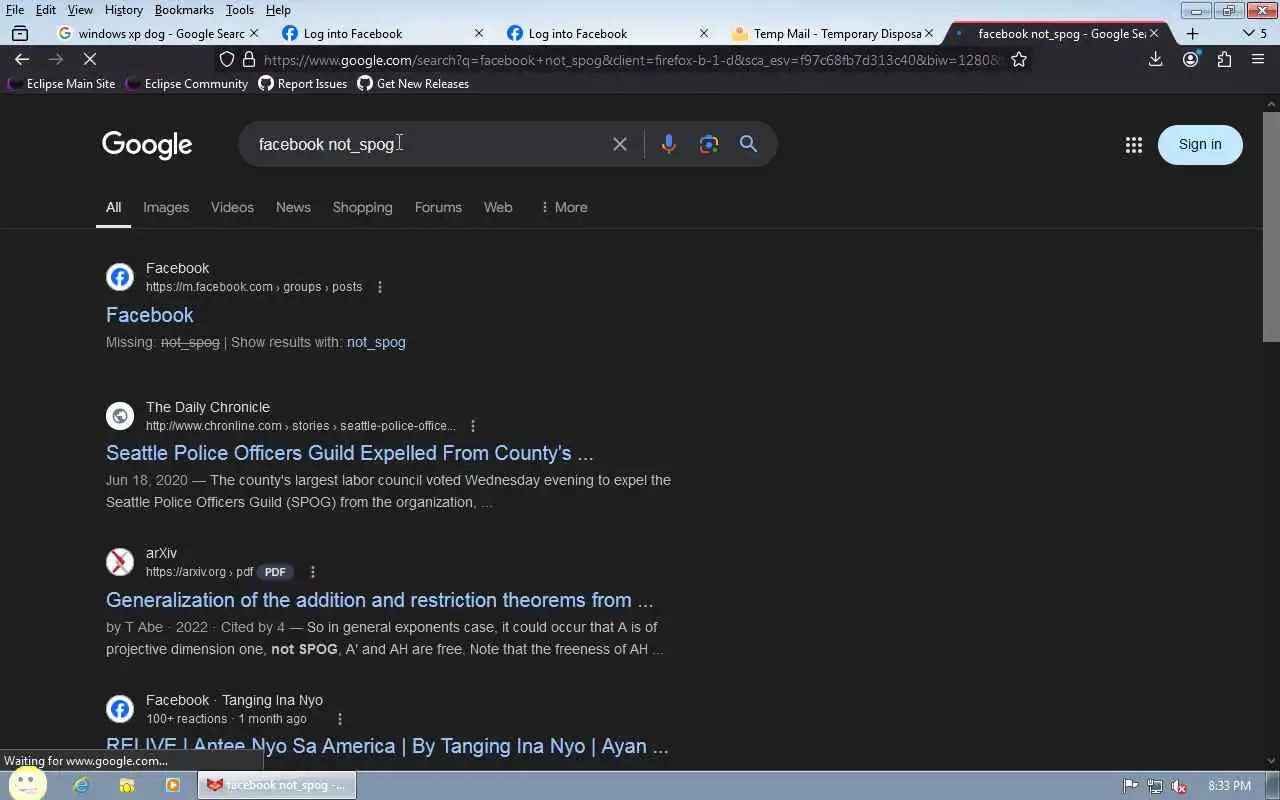Open the Facebook result title link
Screen dimensions: 1280x800
pos(150,315)
